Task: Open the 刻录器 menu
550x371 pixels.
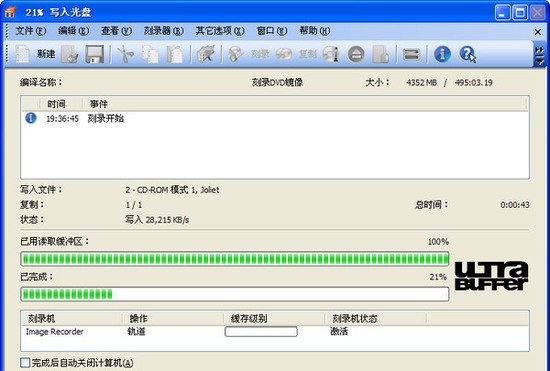Action: point(163,31)
